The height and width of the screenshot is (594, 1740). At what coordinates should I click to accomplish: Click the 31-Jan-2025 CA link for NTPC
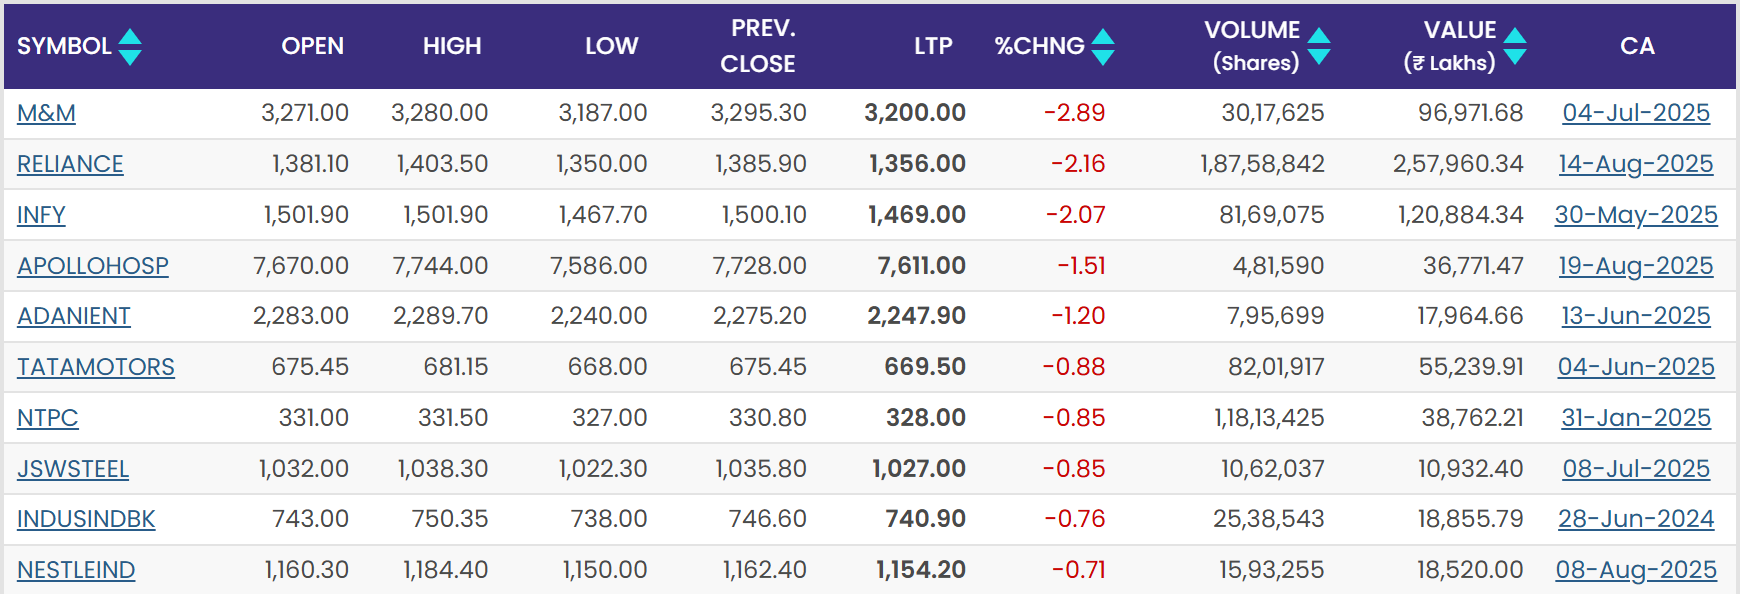pos(1636,418)
